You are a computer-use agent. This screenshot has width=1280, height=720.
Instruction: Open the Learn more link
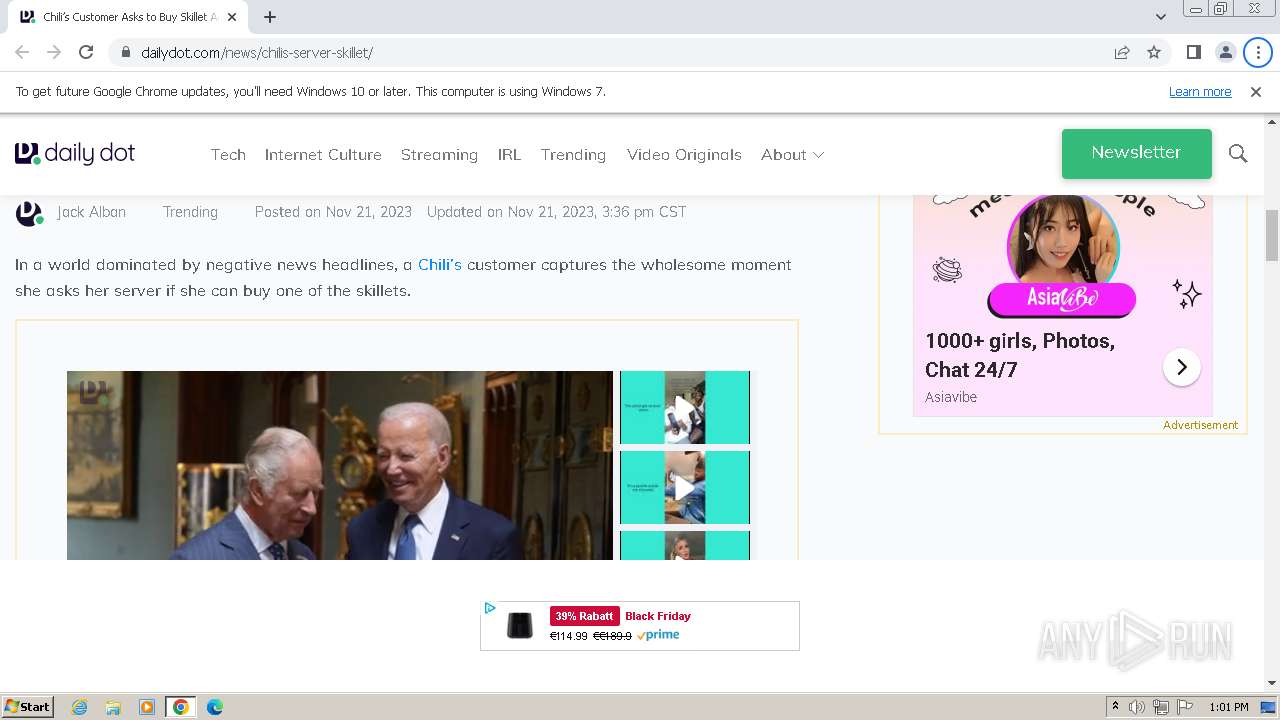1200,91
